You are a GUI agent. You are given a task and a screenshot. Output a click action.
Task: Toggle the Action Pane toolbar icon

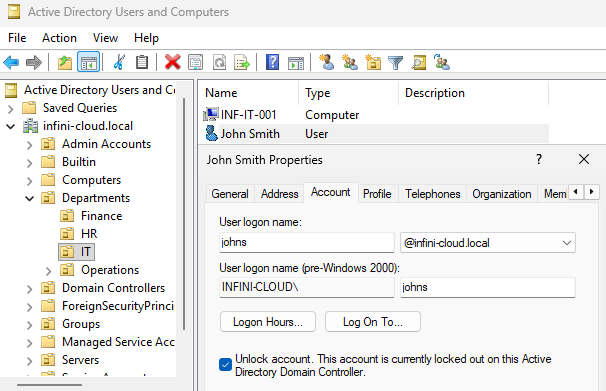[296, 63]
